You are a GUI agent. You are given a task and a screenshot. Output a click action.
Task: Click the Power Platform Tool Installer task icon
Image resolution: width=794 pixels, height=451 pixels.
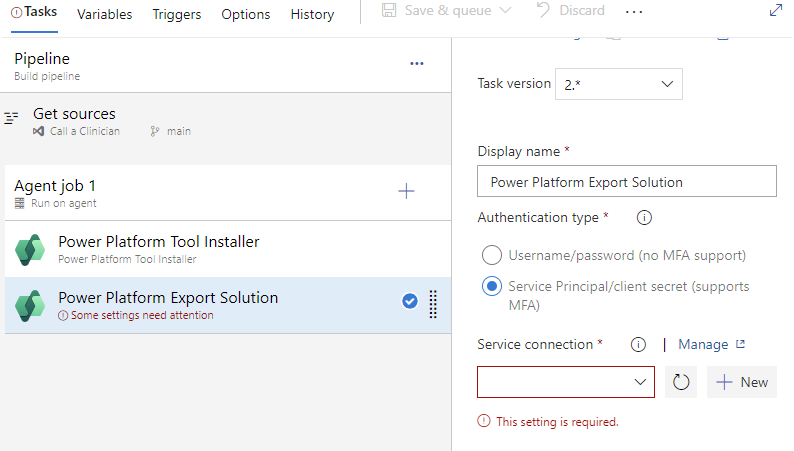[31, 249]
